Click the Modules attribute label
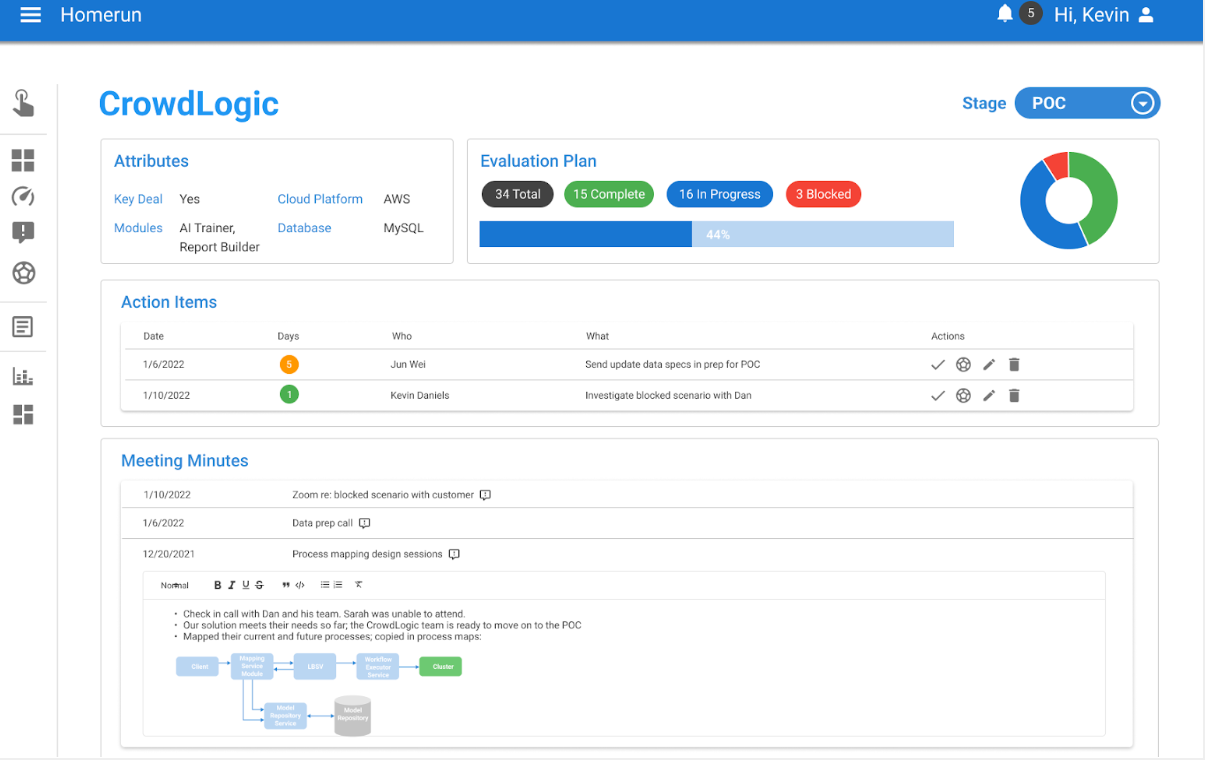The image size is (1206, 760). [138, 228]
